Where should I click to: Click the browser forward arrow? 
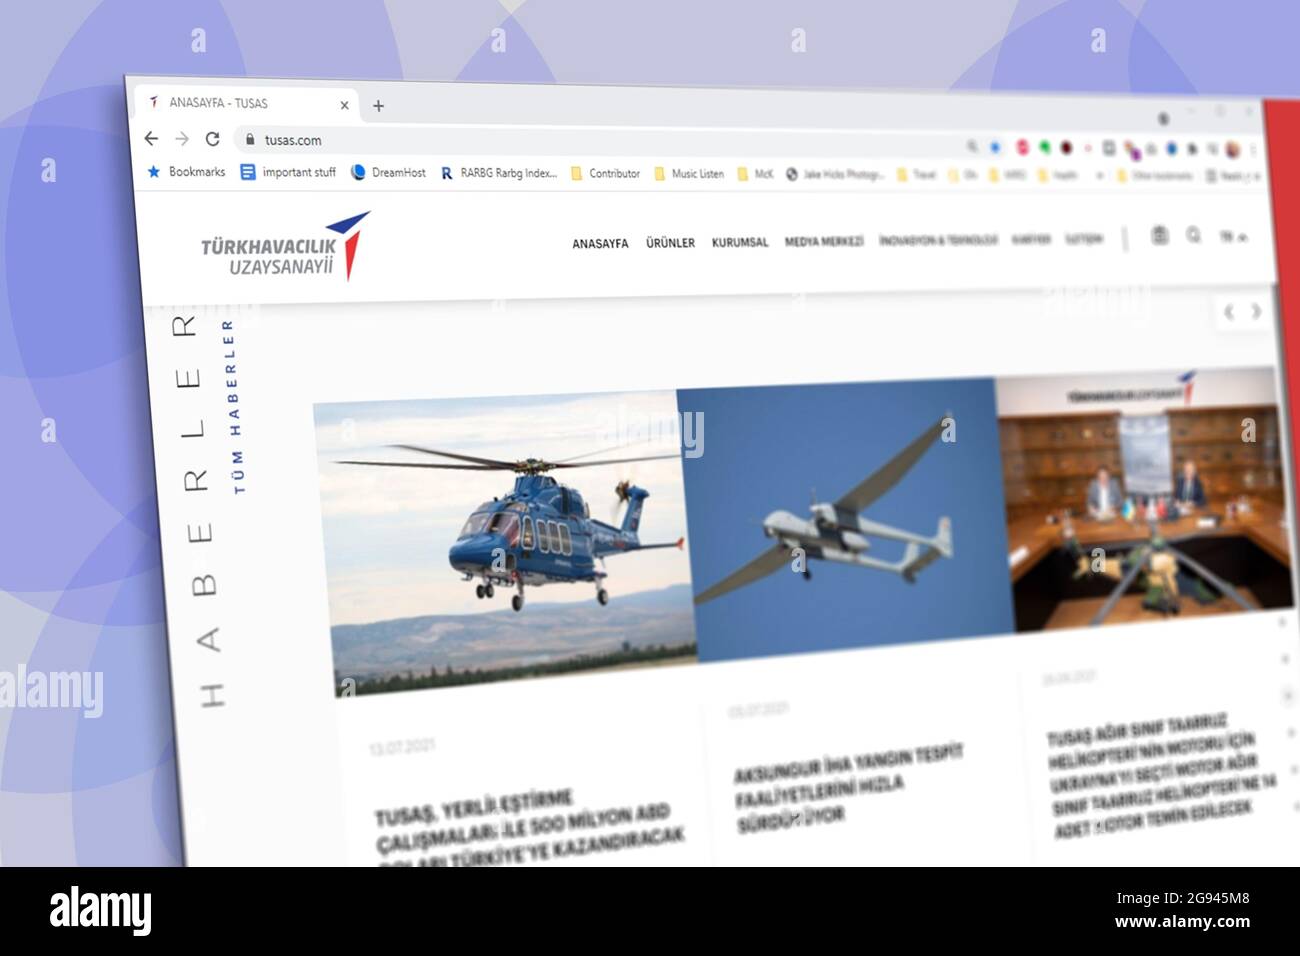coord(182,139)
